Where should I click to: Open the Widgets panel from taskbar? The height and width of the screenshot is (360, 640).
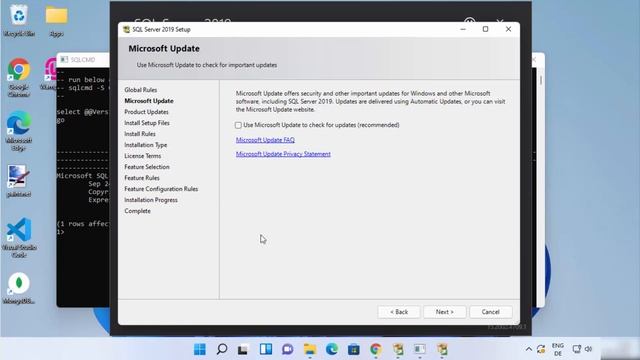(266, 349)
